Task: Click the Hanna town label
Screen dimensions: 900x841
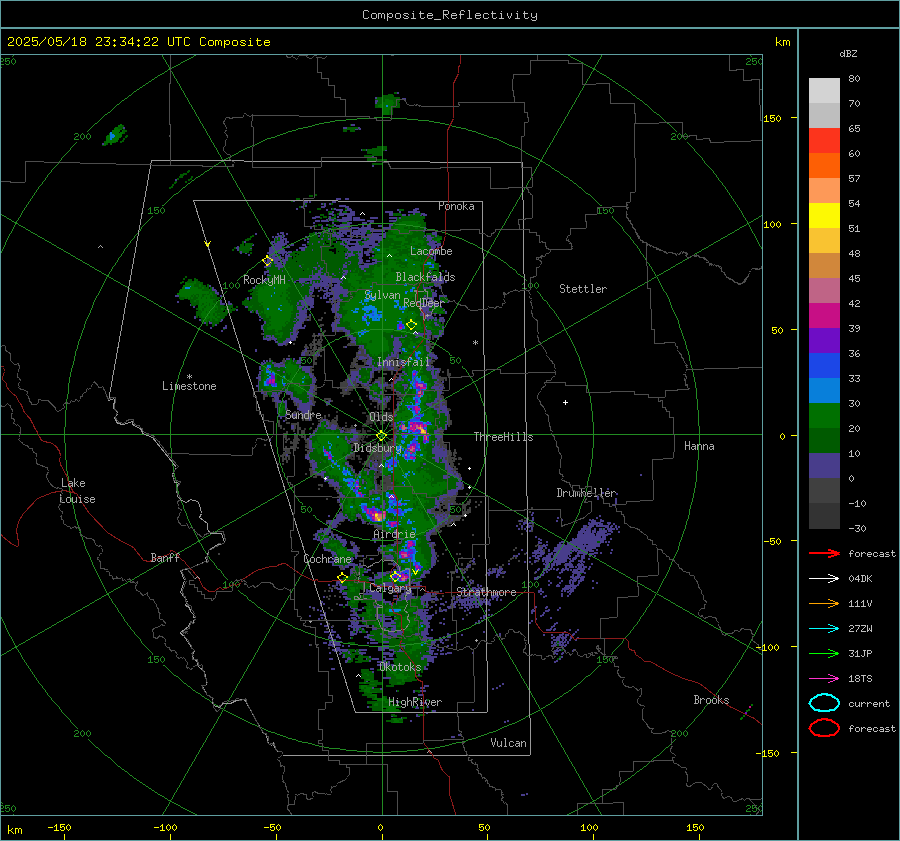Action: [x=699, y=446]
